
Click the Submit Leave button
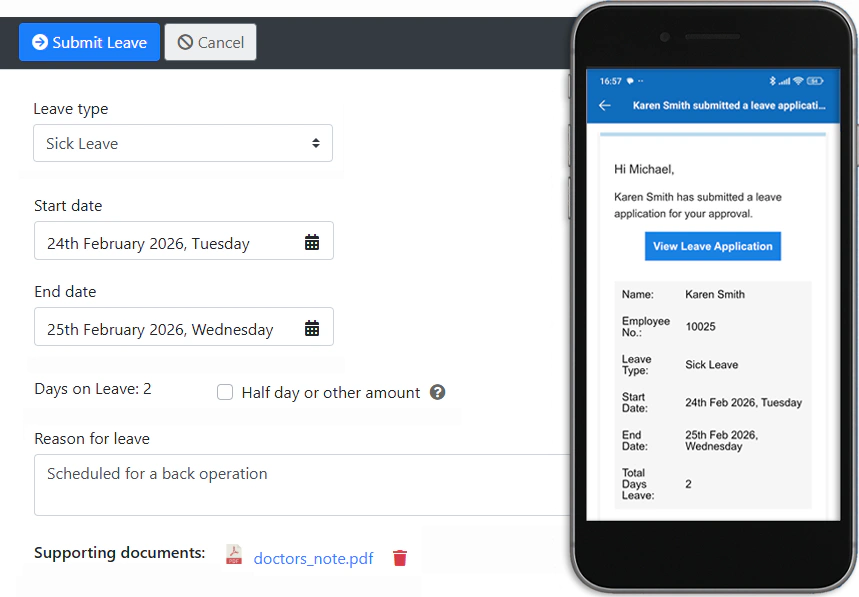(x=89, y=42)
